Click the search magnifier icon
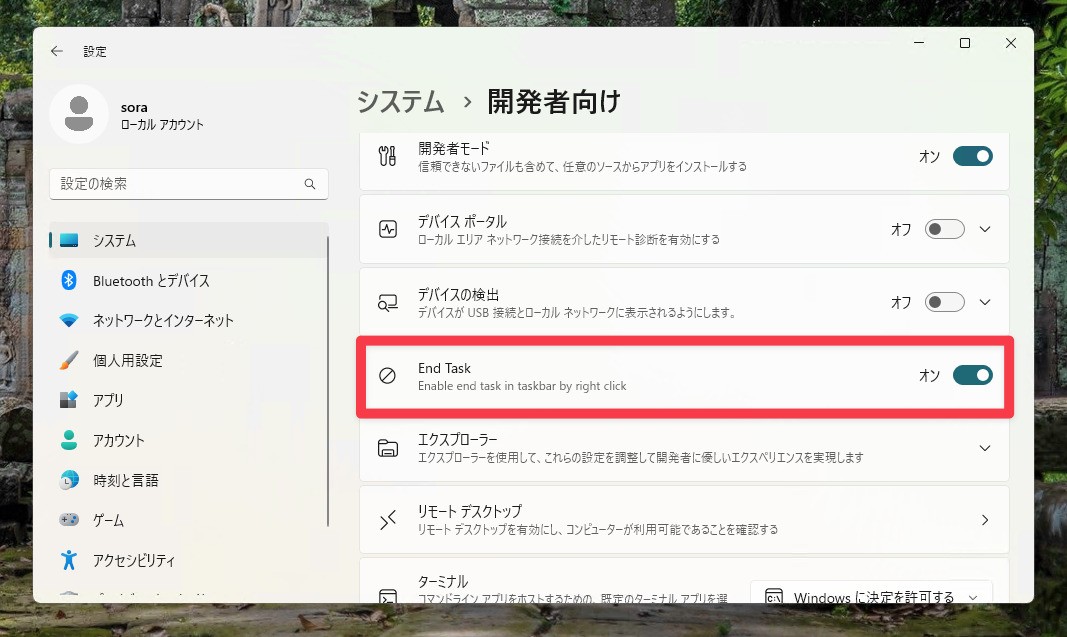The width and height of the screenshot is (1067, 637). tap(310, 184)
